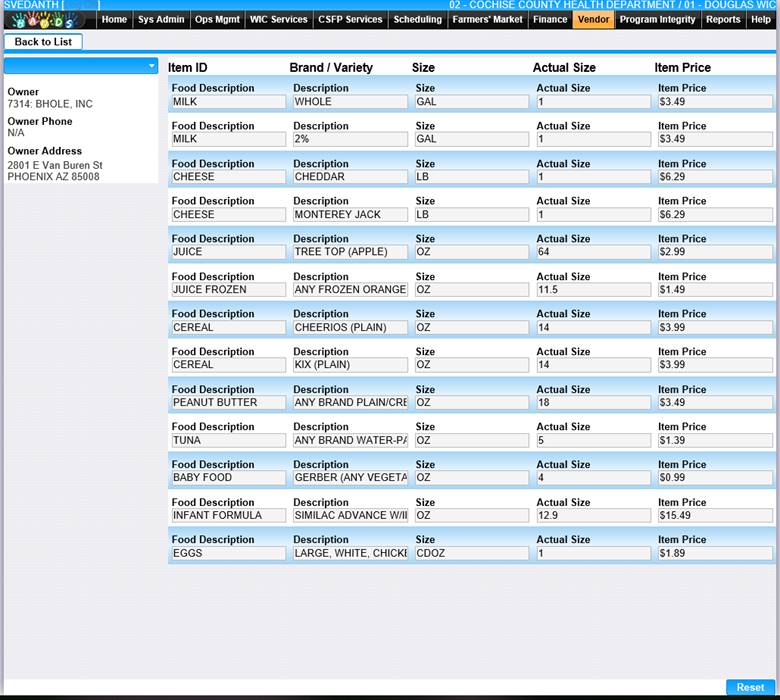Click the $1.39 item price field
The image size is (780, 700).
pyautogui.click(x=715, y=441)
